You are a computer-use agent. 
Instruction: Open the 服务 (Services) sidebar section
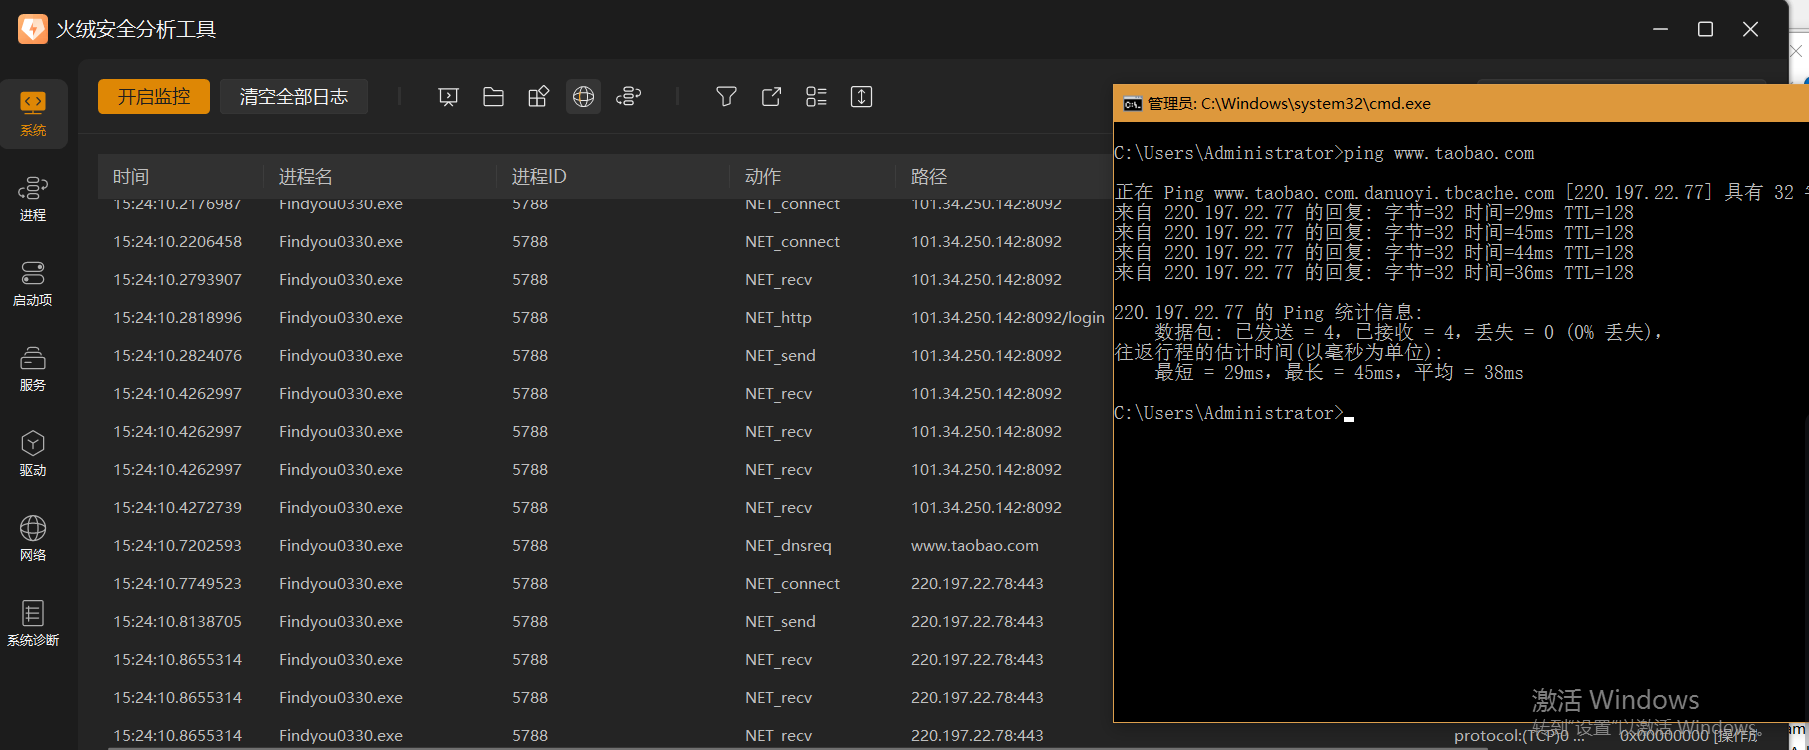pos(33,369)
